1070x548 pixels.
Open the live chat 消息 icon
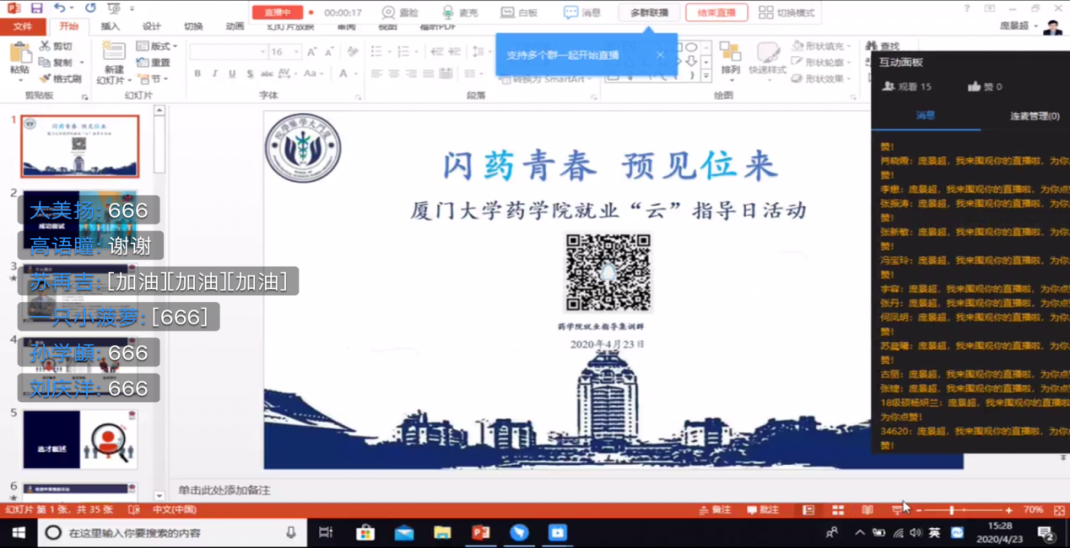click(570, 13)
